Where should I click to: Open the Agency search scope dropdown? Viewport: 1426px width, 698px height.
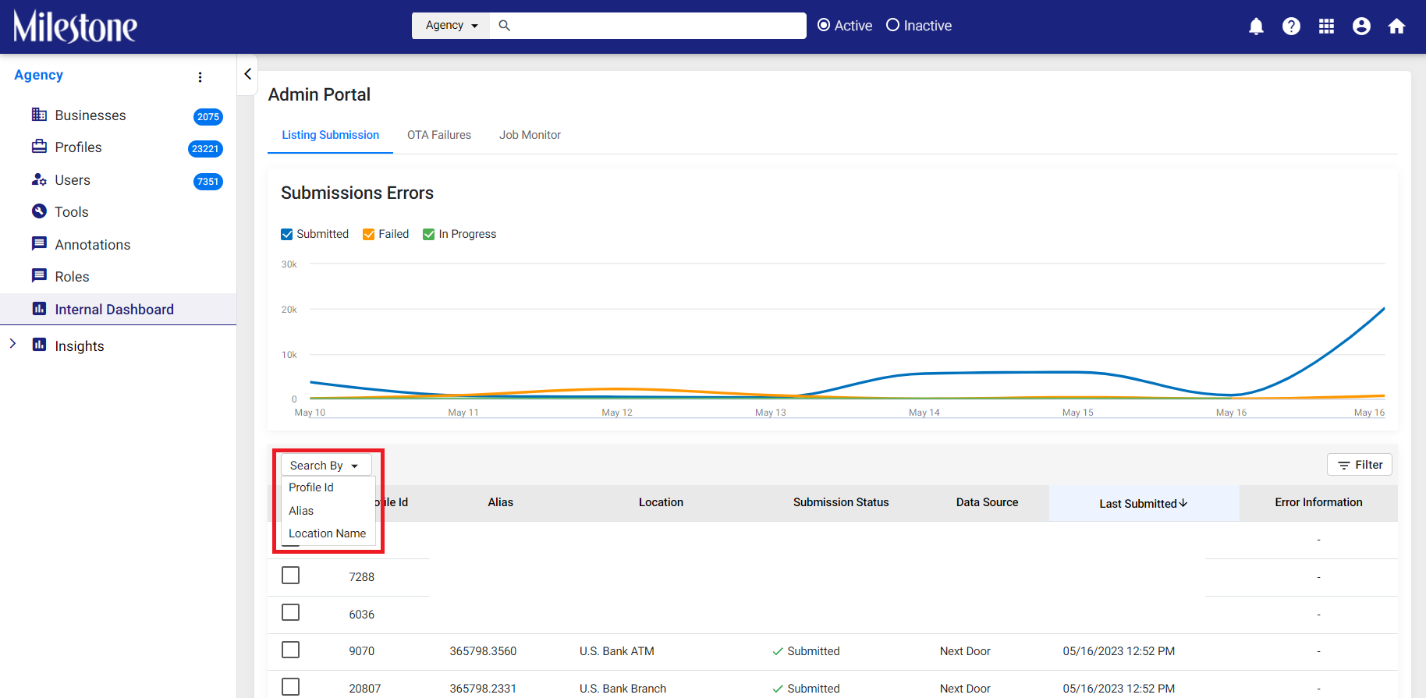tap(451, 26)
